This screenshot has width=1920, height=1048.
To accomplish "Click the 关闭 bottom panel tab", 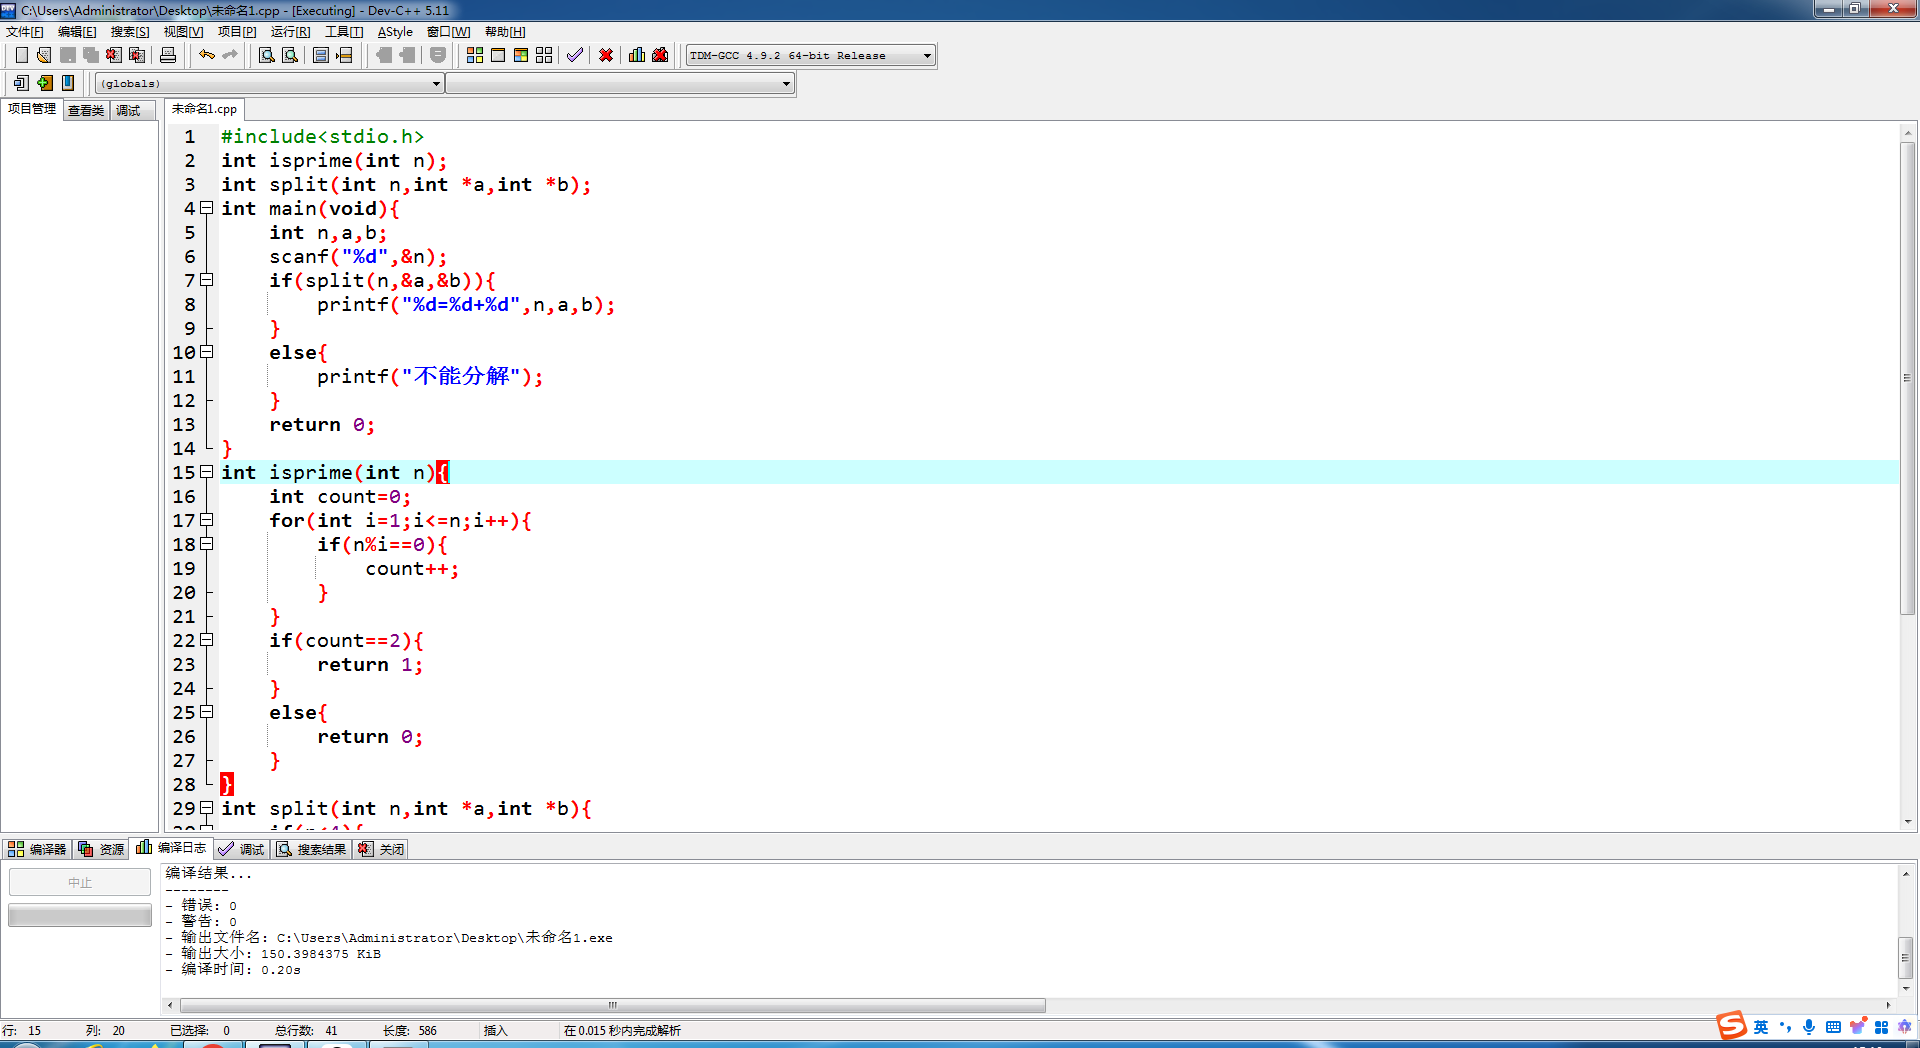I will 382,849.
